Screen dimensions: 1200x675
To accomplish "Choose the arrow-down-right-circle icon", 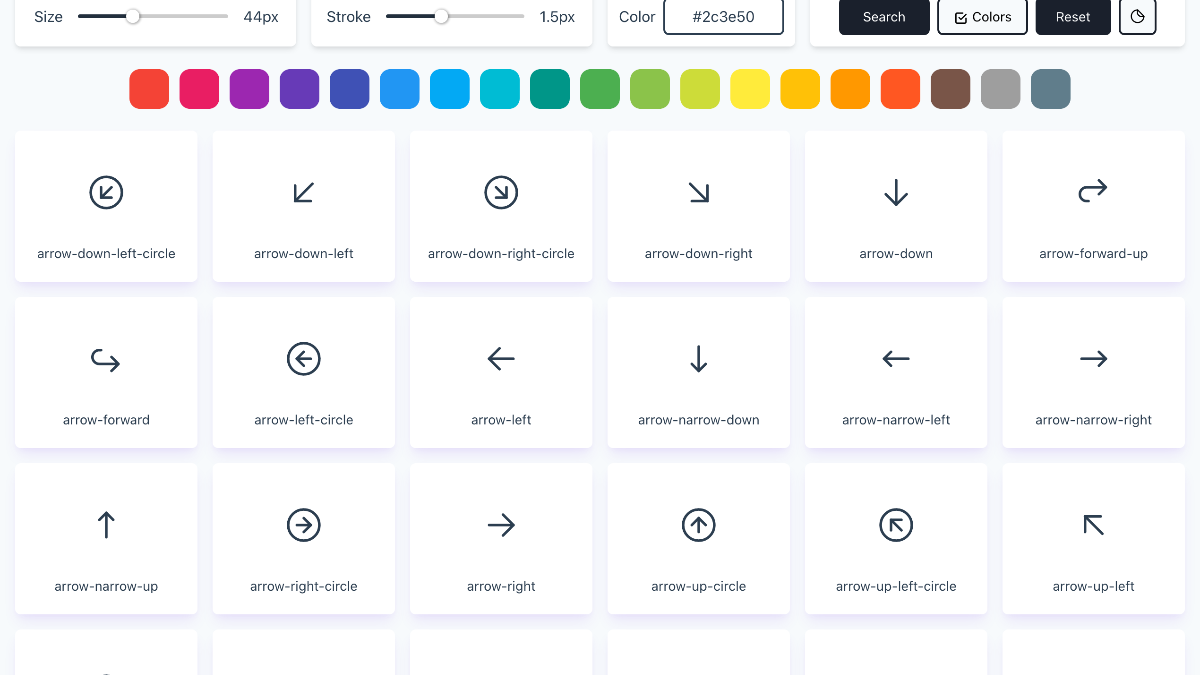I will point(501,192).
